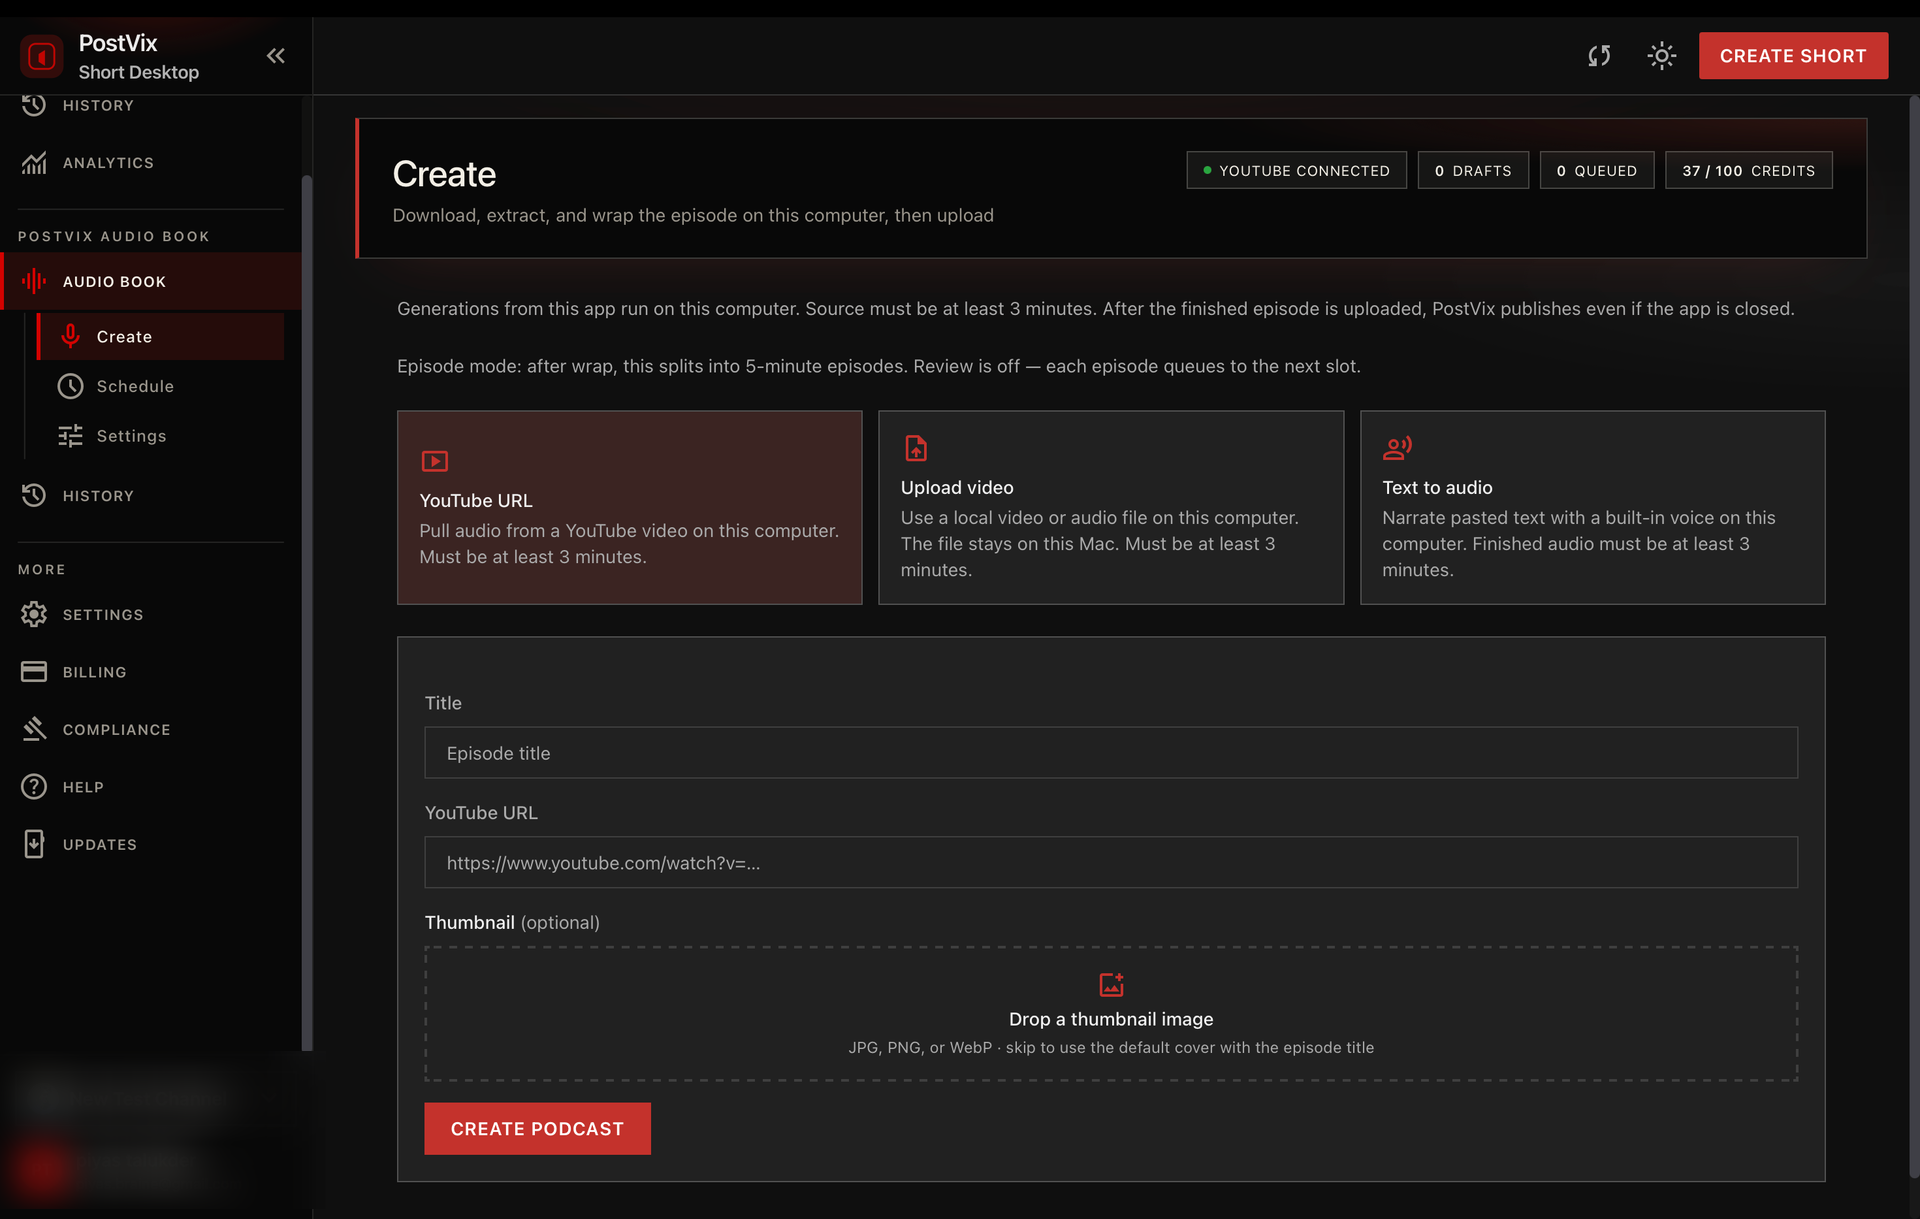Click the "Episode mode: after wrap" paragraph

(x=879, y=367)
